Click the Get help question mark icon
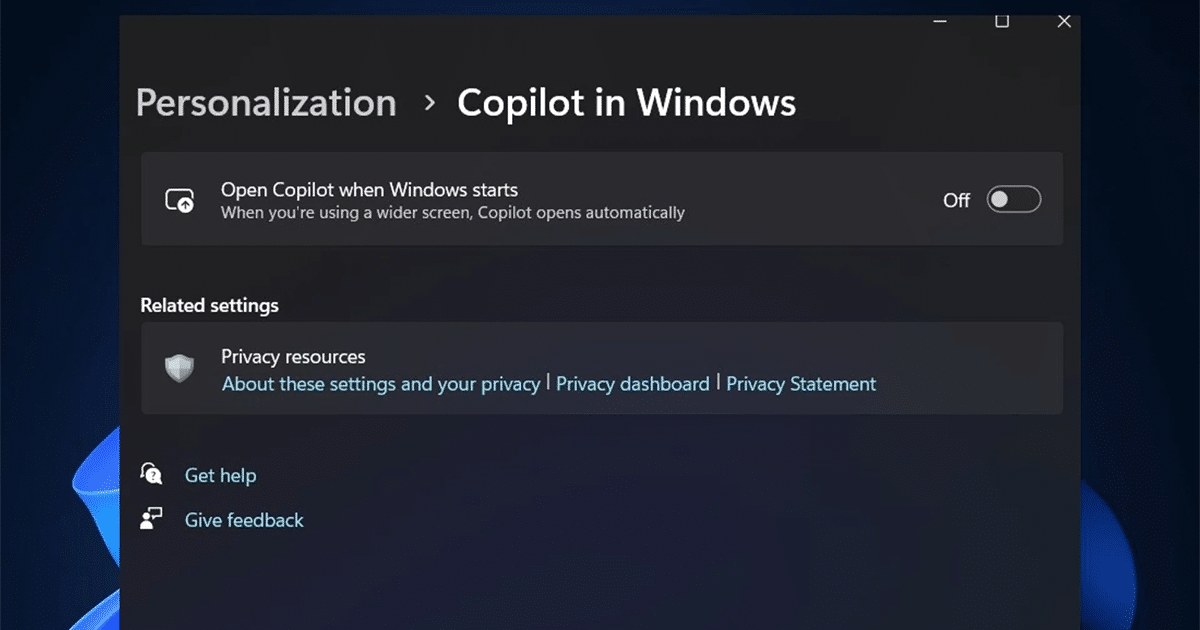This screenshot has width=1200, height=630. [x=151, y=474]
